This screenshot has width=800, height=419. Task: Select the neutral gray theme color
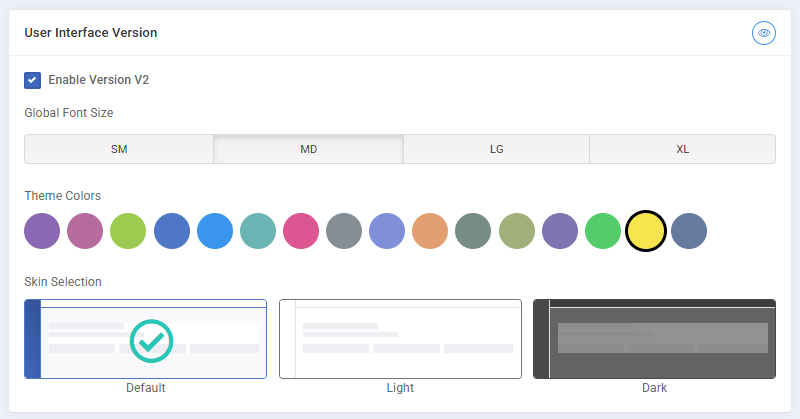coord(344,231)
